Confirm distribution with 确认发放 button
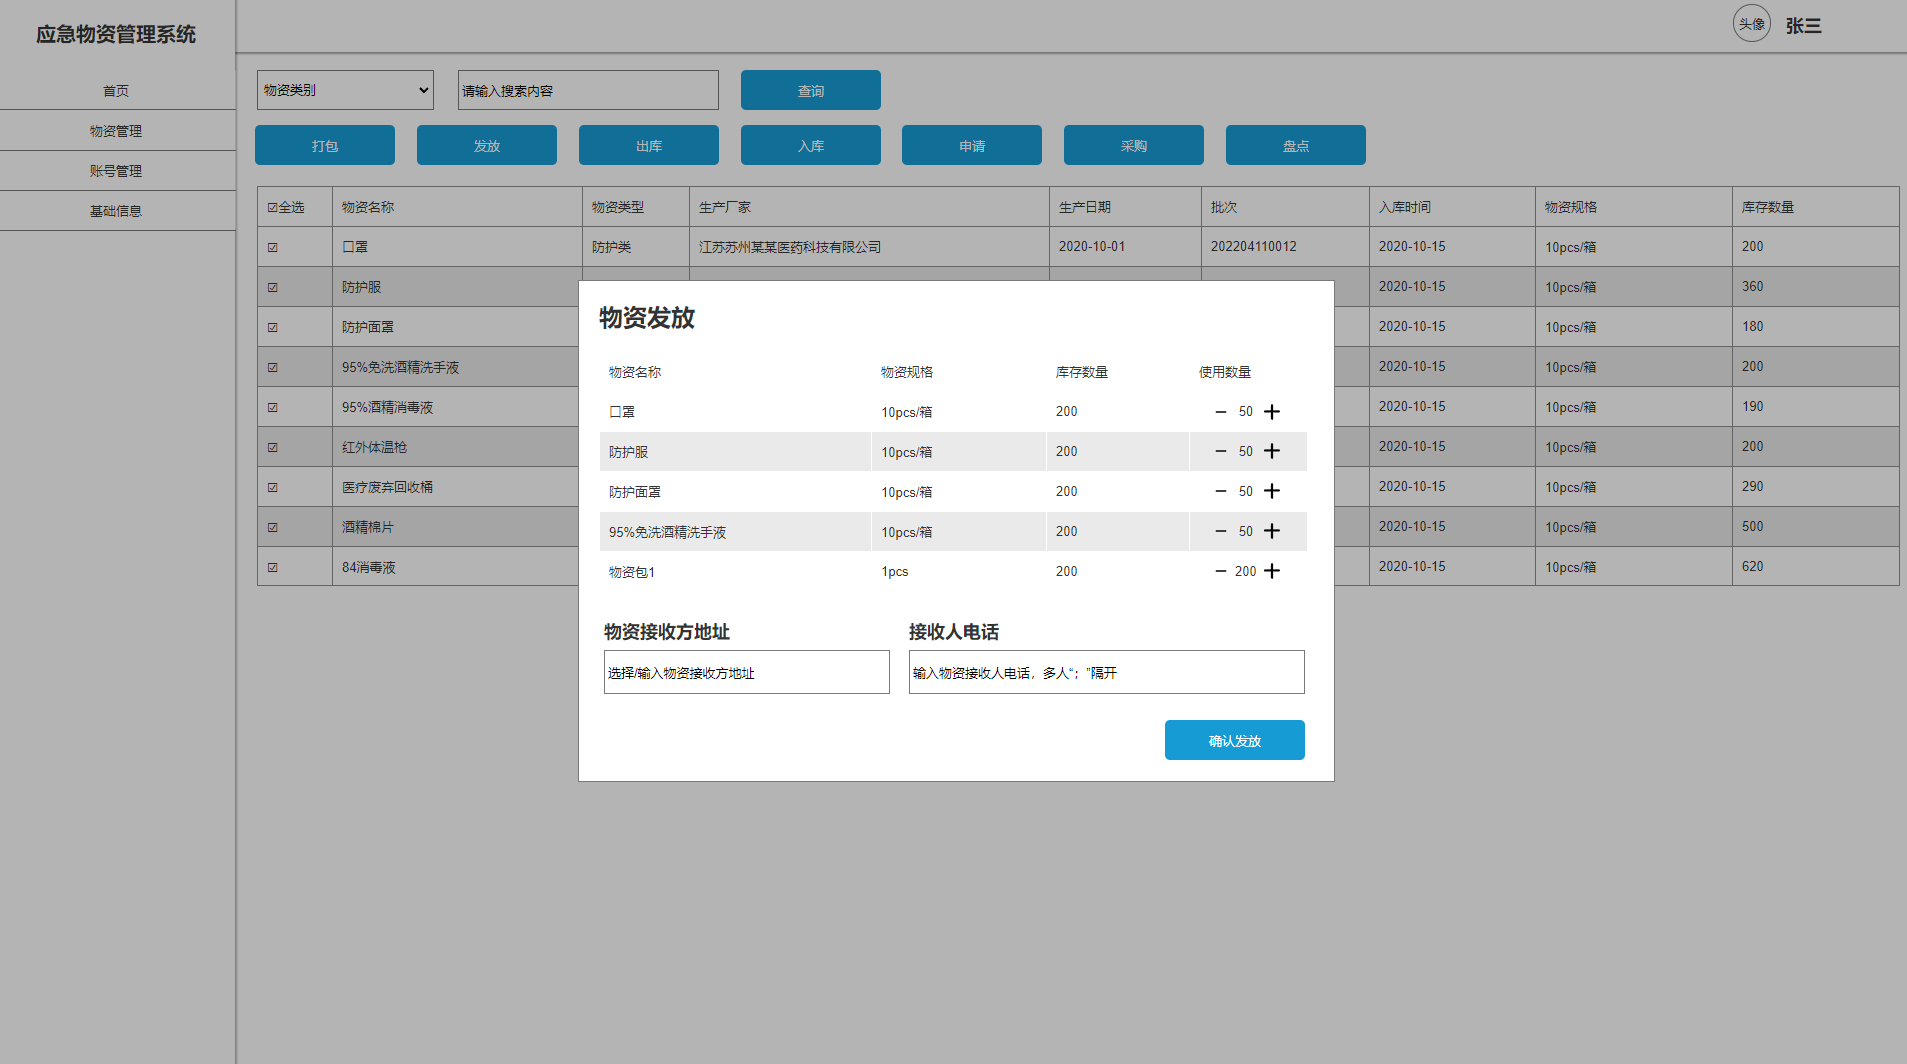The height and width of the screenshot is (1064, 1907). 1235,740
